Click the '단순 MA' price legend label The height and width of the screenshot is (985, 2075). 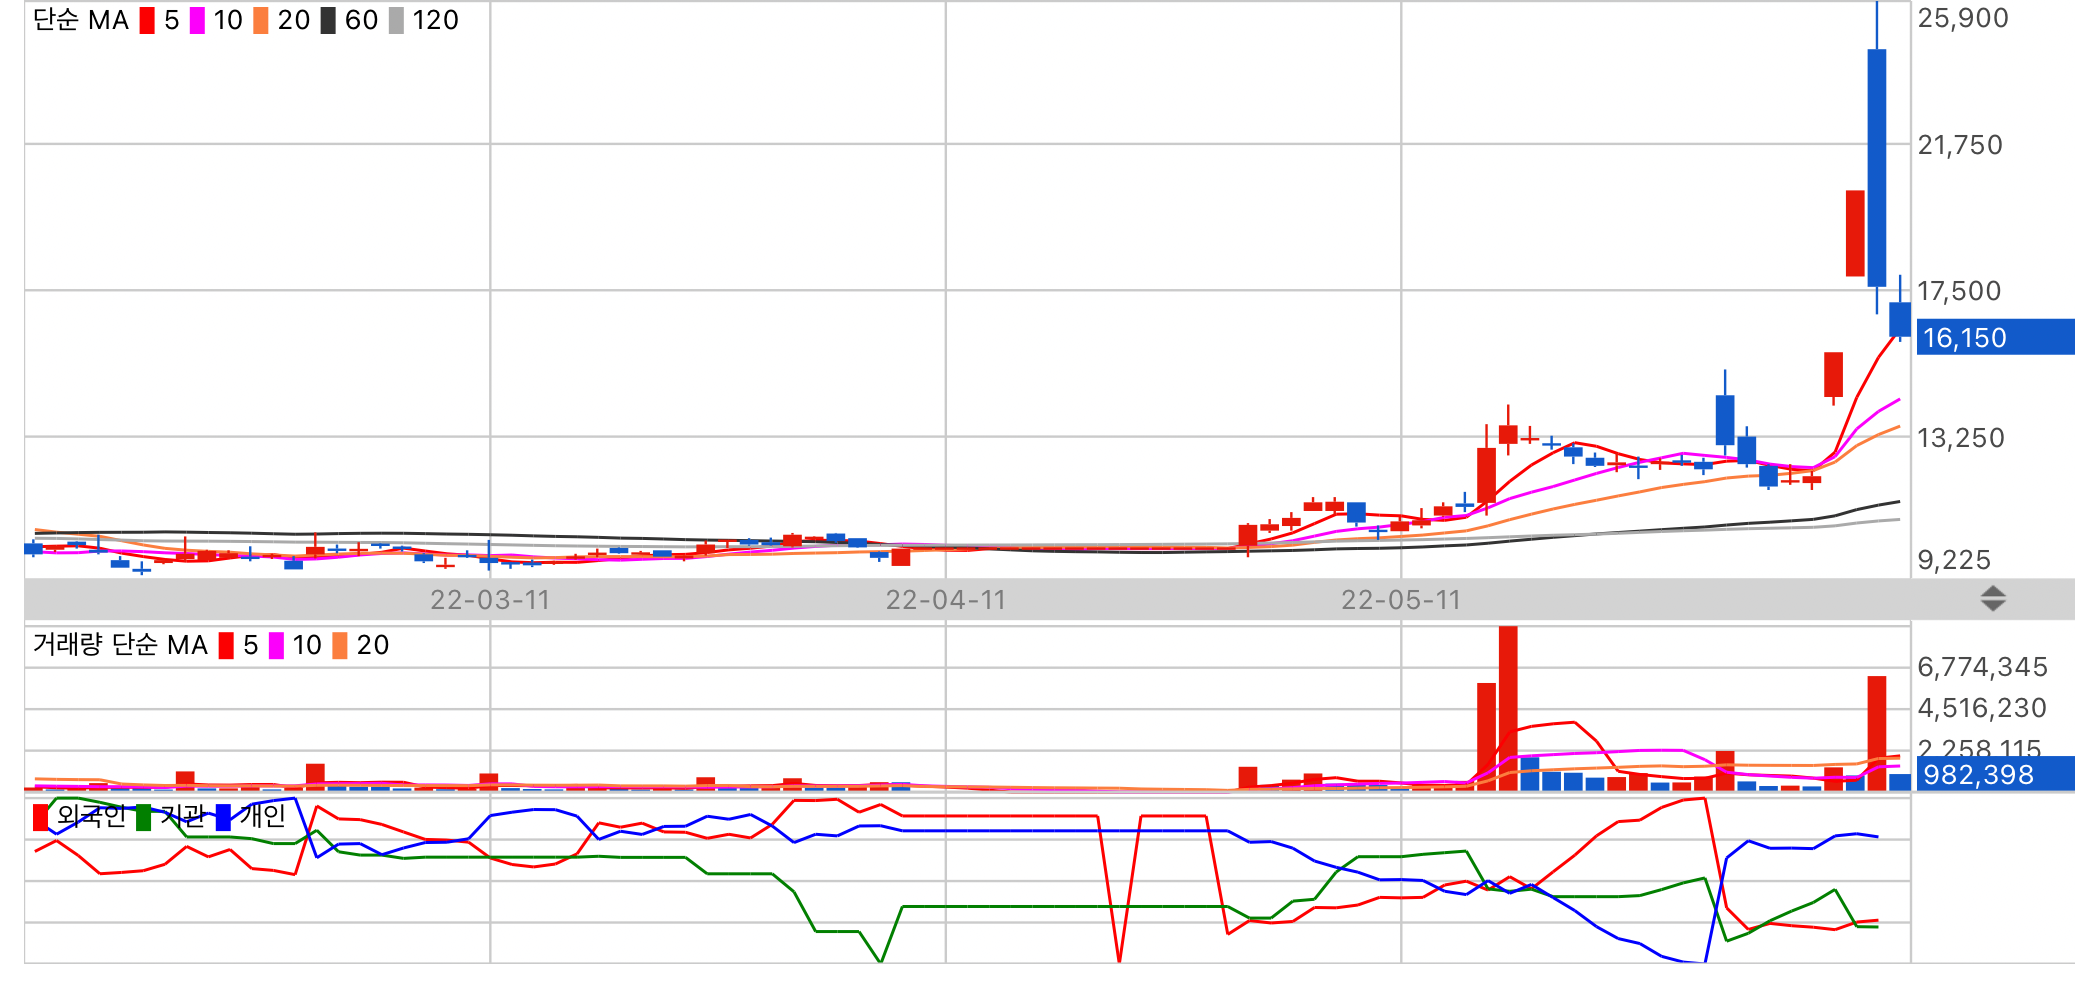coord(81,21)
